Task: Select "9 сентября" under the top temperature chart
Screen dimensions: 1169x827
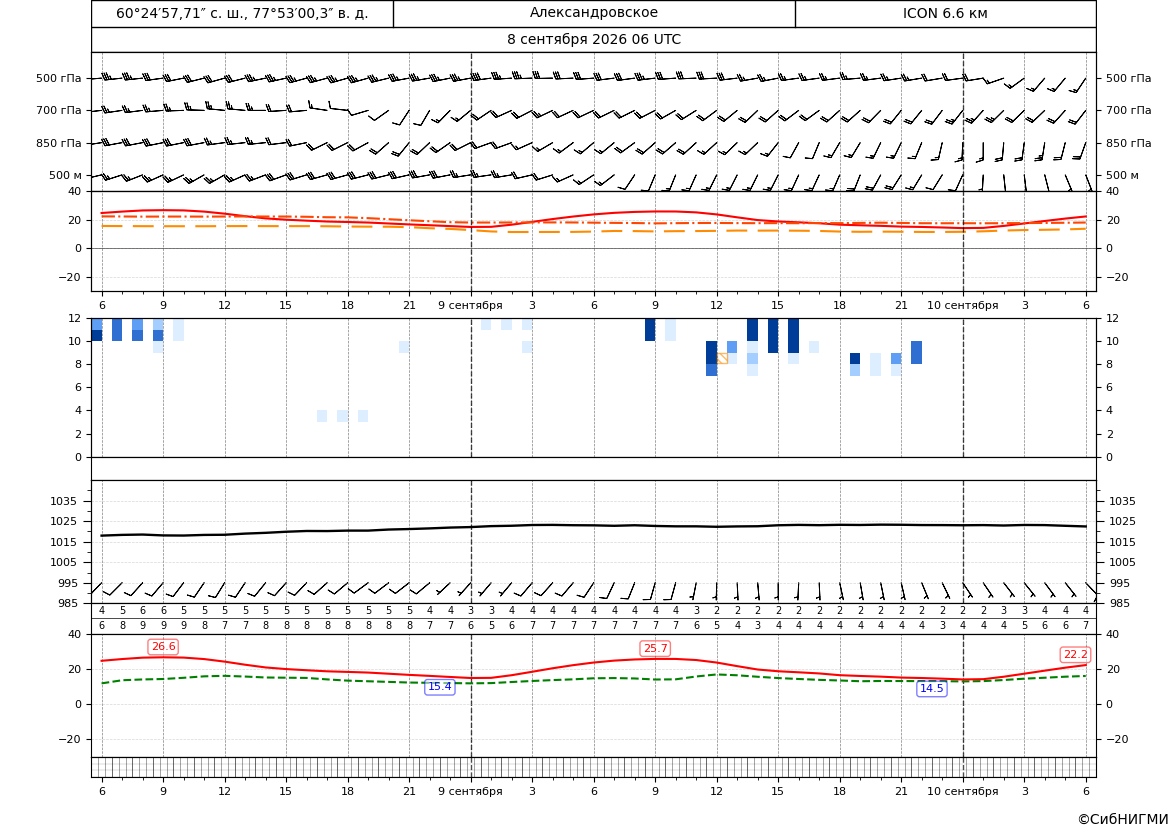Action: 470,305
